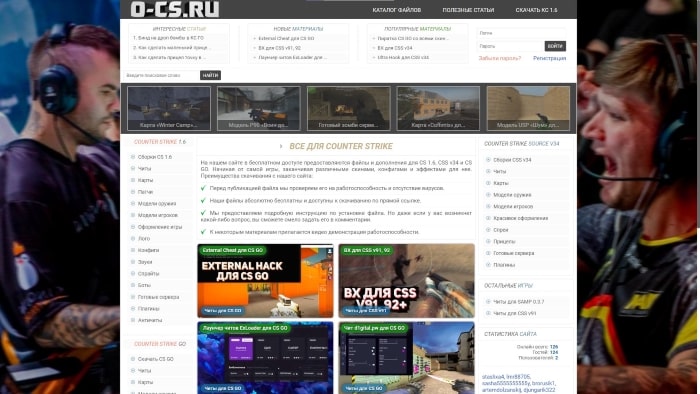Open Лаунчер читов ExLoader для CS GO card
Image resolution: width=700 pixels, height=394 pixels.
click(x=265, y=358)
